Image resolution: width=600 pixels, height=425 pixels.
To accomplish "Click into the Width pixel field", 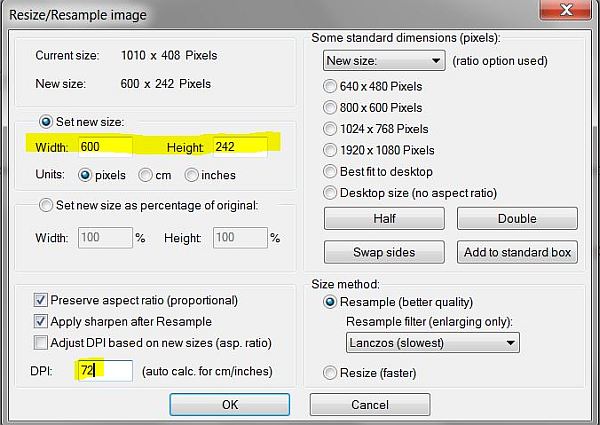I will point(105,147).
